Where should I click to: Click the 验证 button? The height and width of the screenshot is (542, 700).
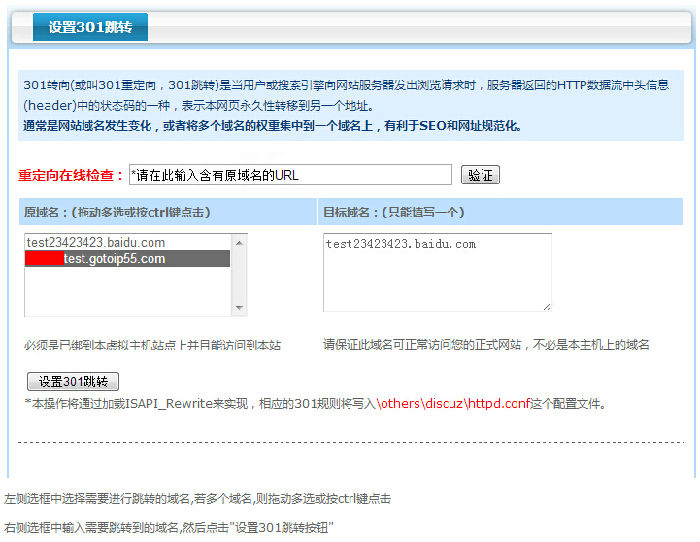click(x=480, y=175)
